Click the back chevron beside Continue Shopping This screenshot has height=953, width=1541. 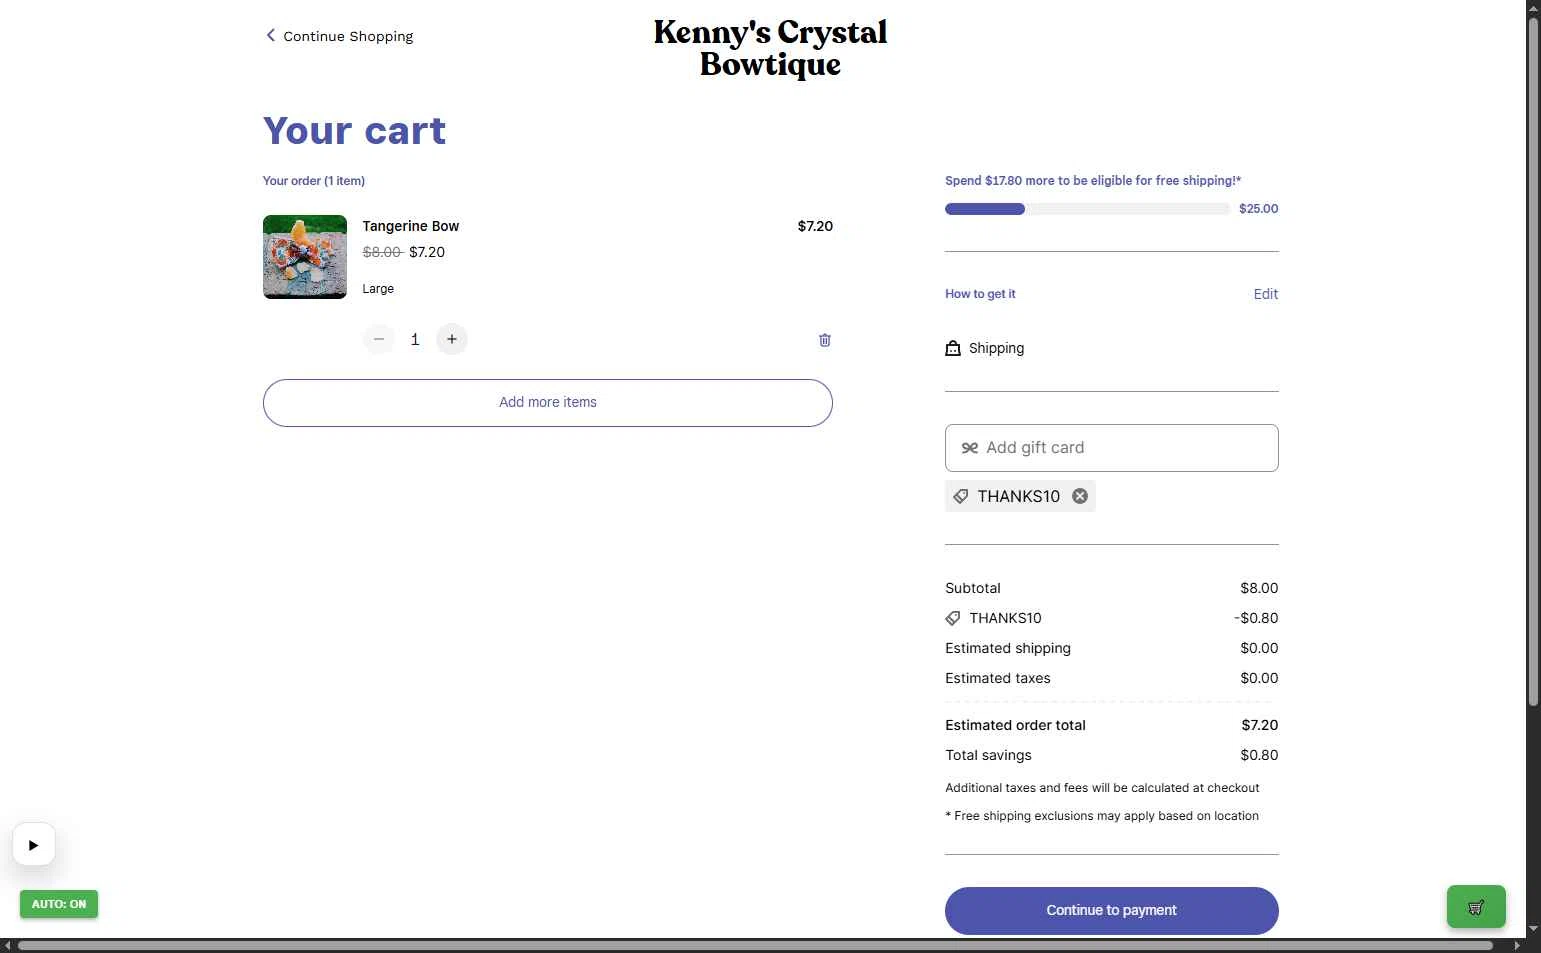pyautogui.click(x=270, y=35)
